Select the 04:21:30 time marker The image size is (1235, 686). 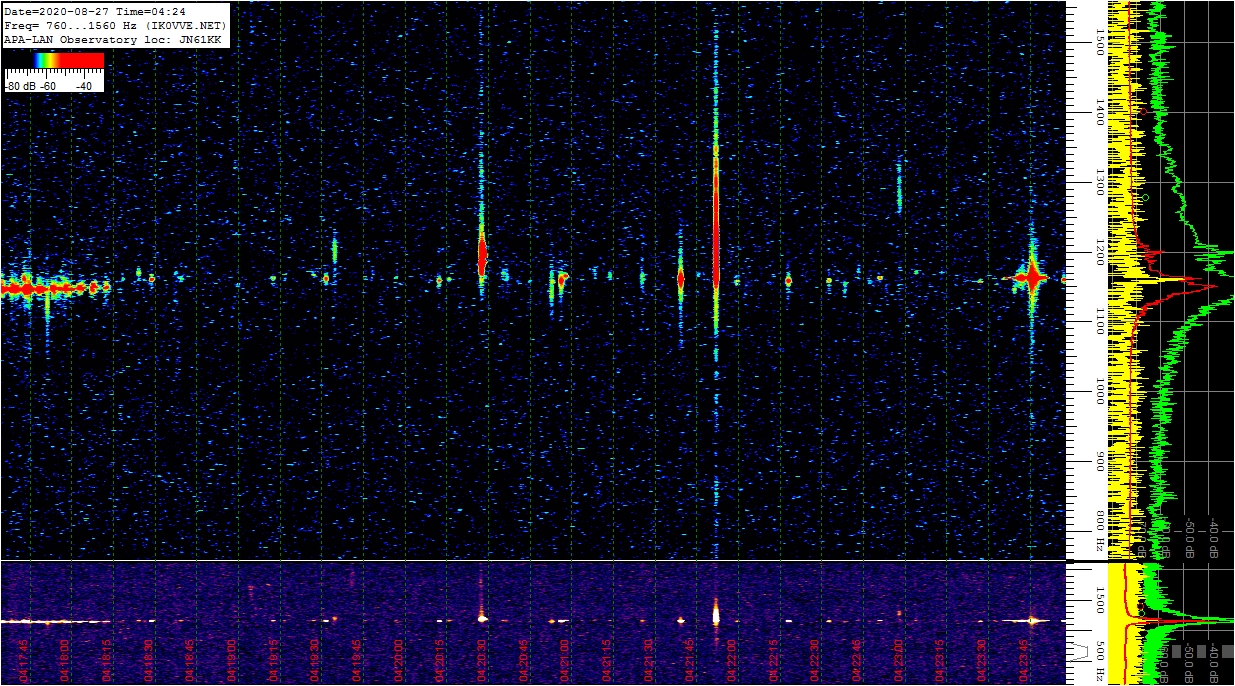[648, 661]
